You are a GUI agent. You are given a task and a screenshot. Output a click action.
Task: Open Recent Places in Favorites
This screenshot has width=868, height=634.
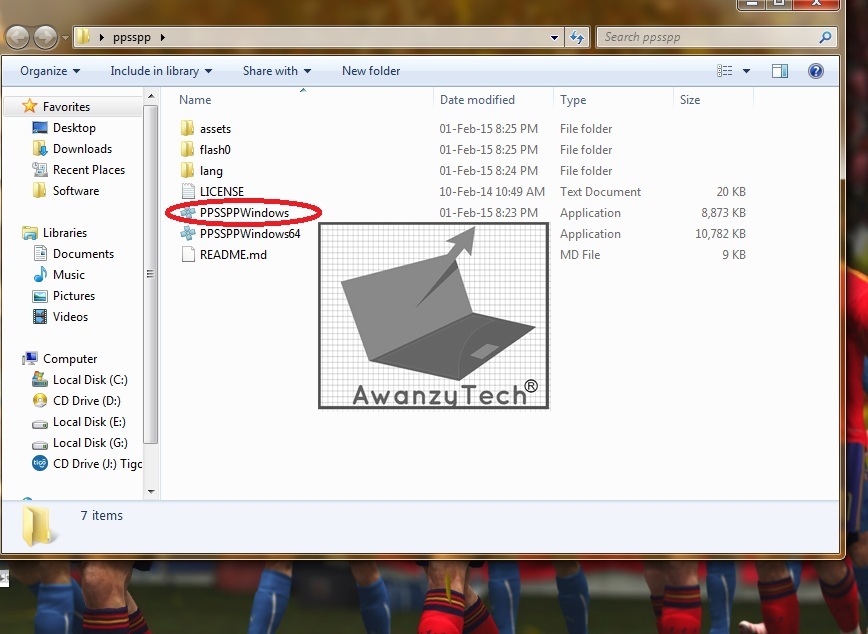pos(89,169)
